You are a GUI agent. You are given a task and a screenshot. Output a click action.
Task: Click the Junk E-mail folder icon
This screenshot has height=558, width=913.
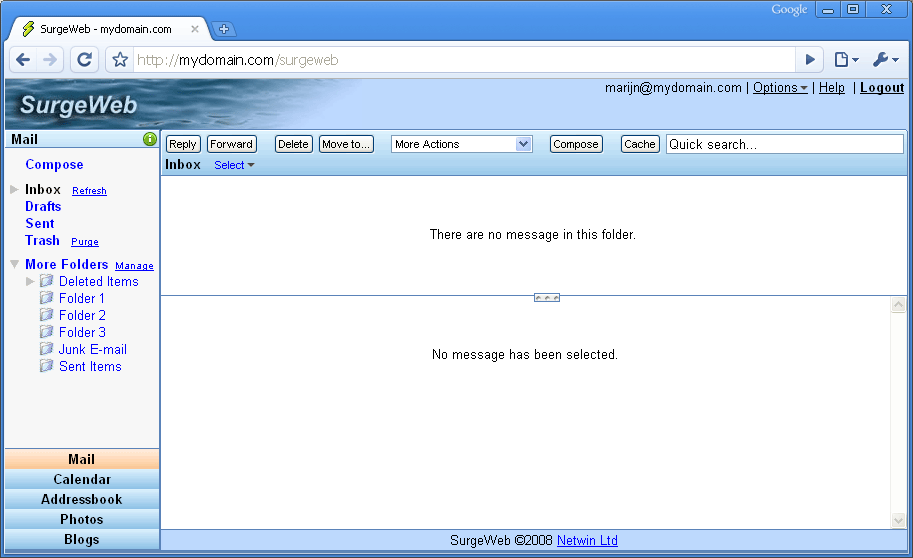point(46,349)
